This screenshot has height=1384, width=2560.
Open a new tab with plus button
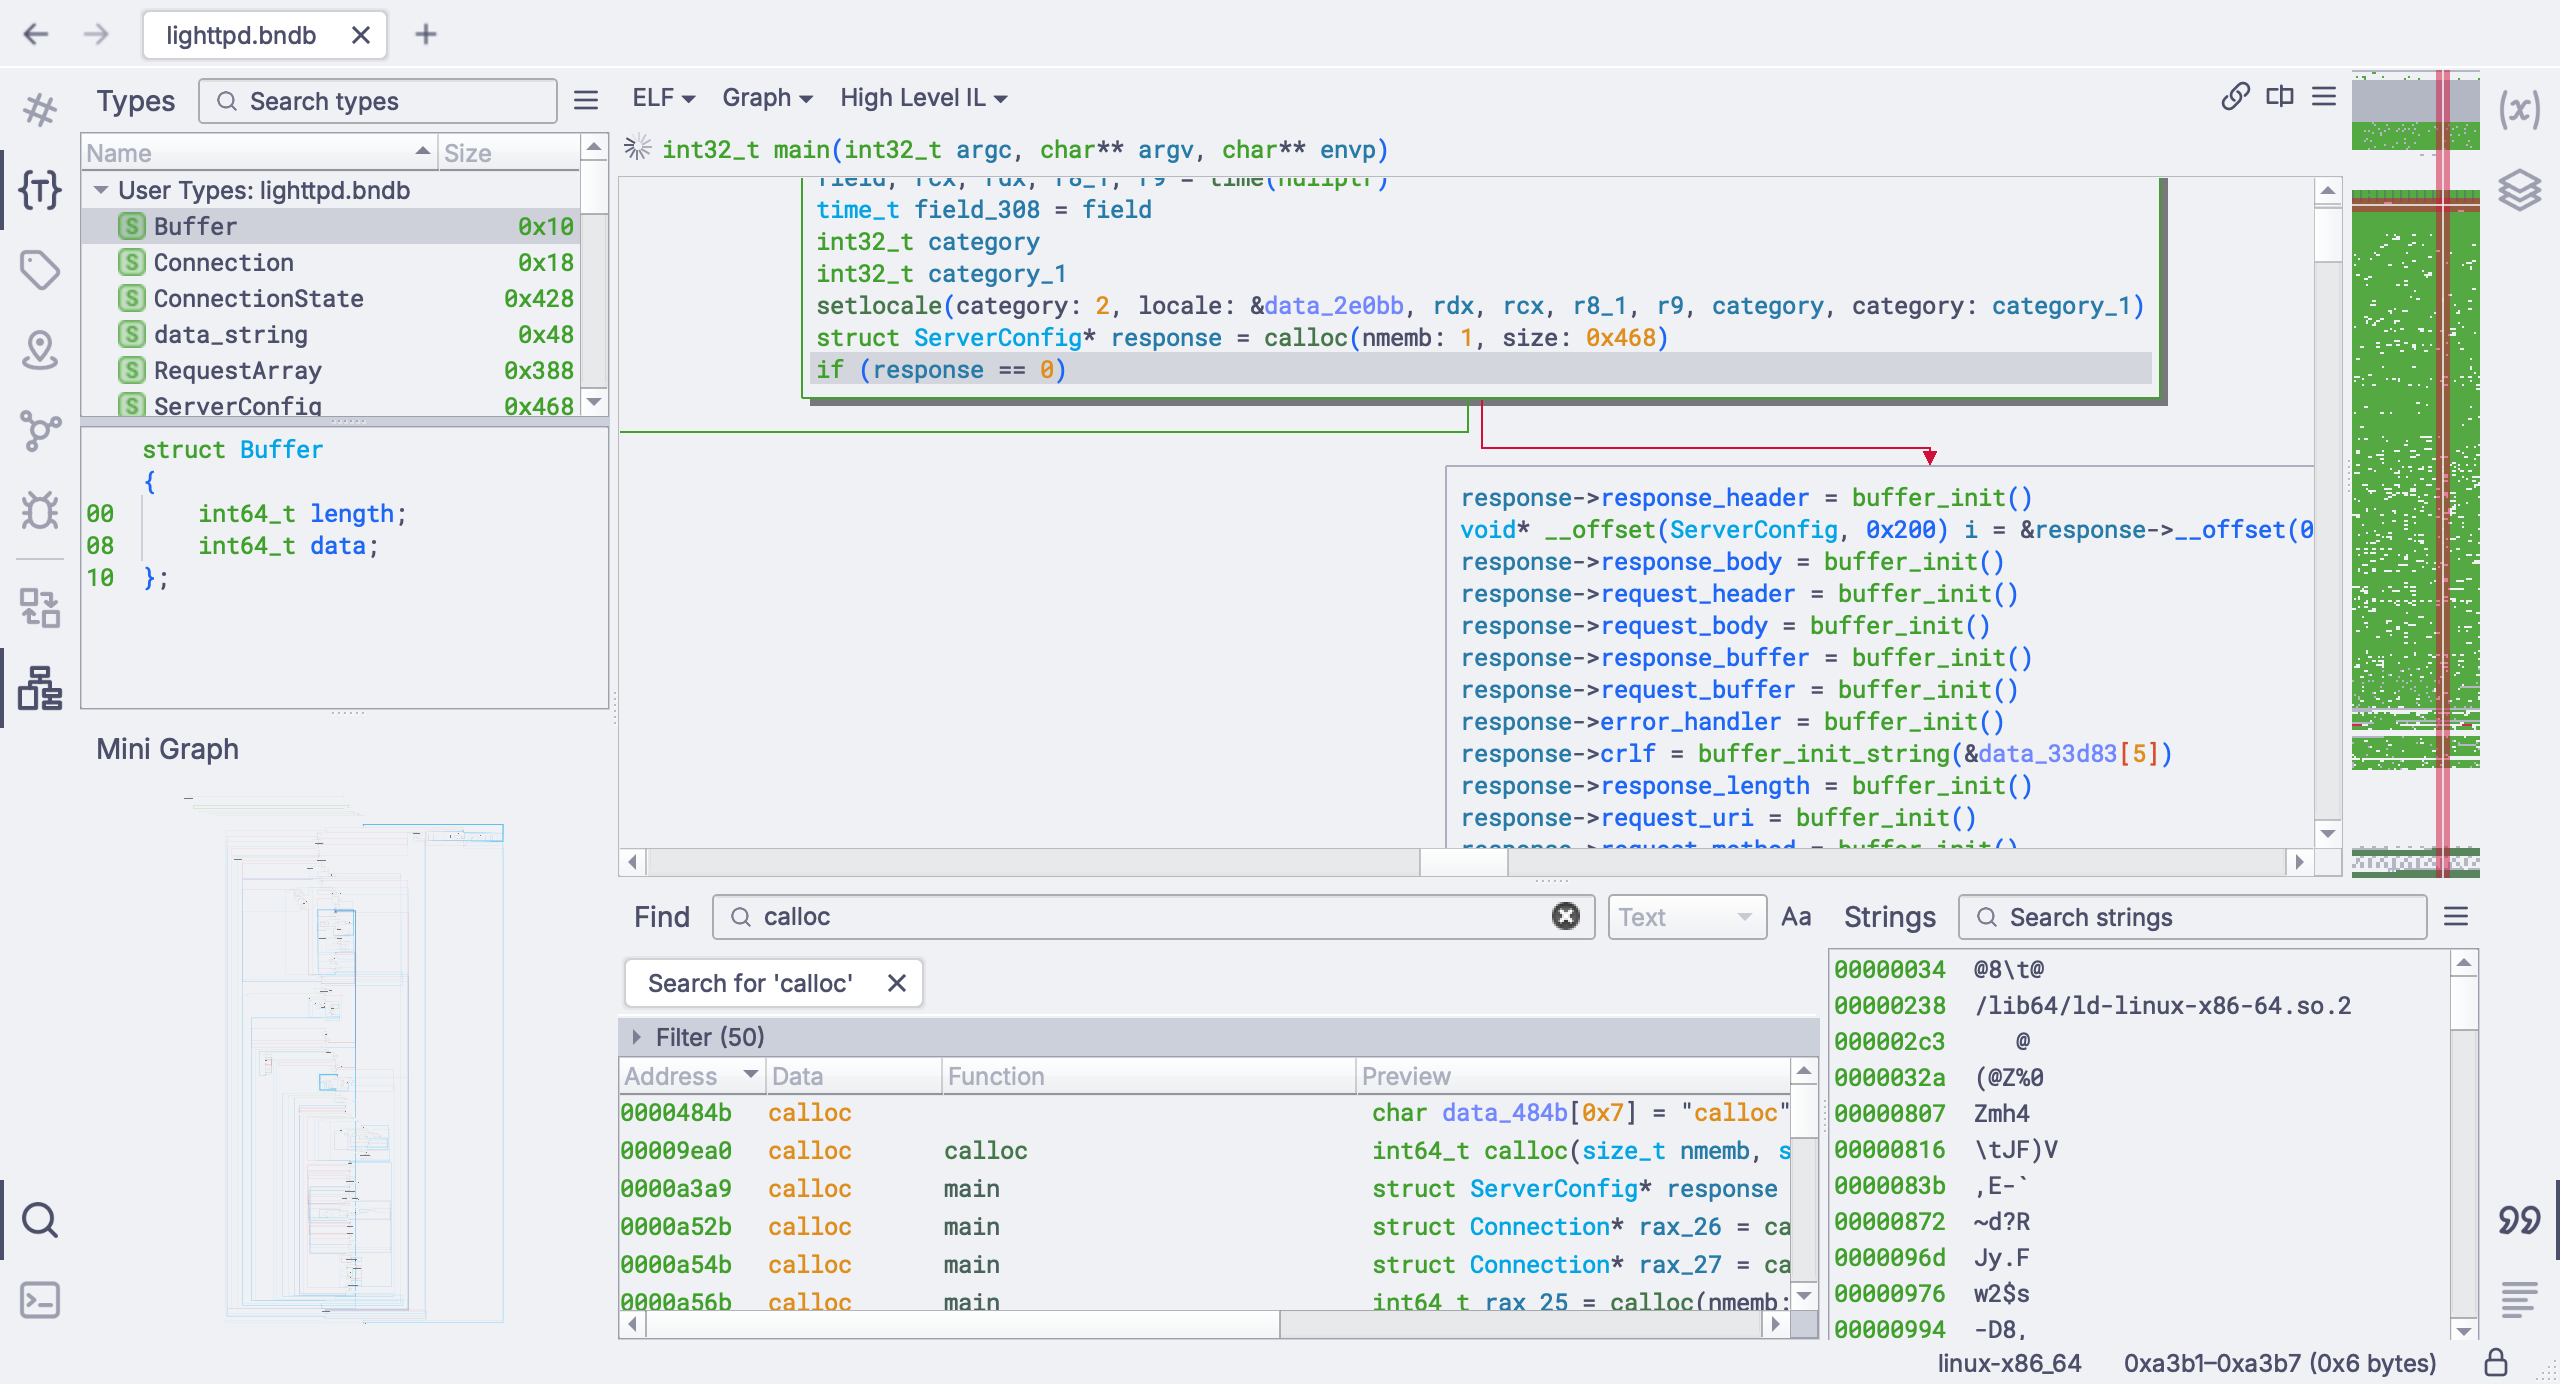tap(426, 35)
